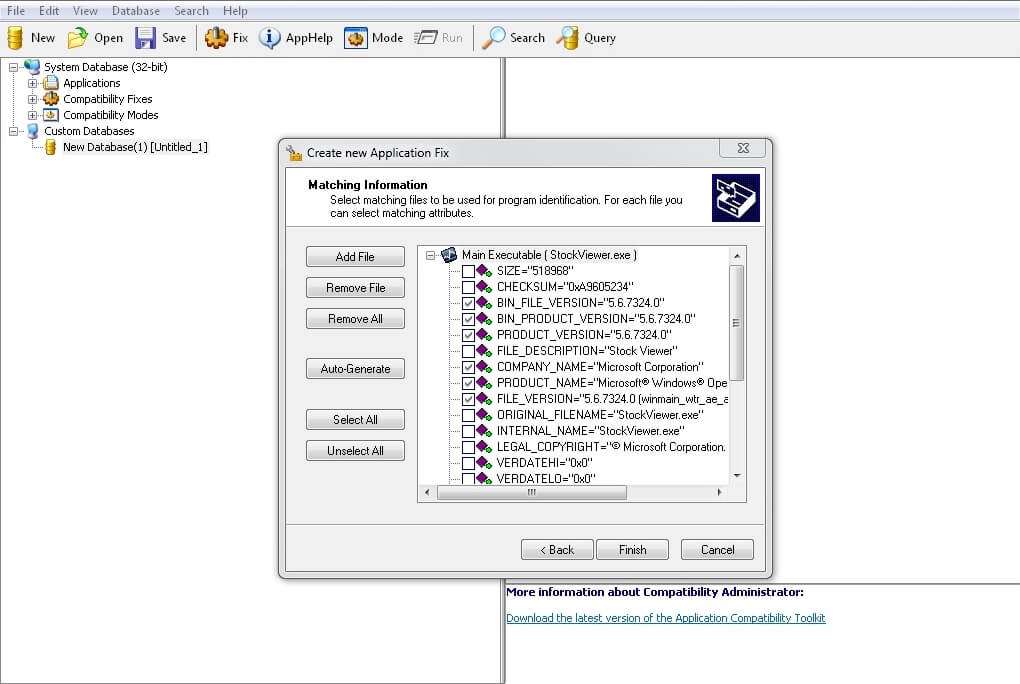Open the View menu
This screenshot has width=1020, height=684.
click(x=85, y=10)
